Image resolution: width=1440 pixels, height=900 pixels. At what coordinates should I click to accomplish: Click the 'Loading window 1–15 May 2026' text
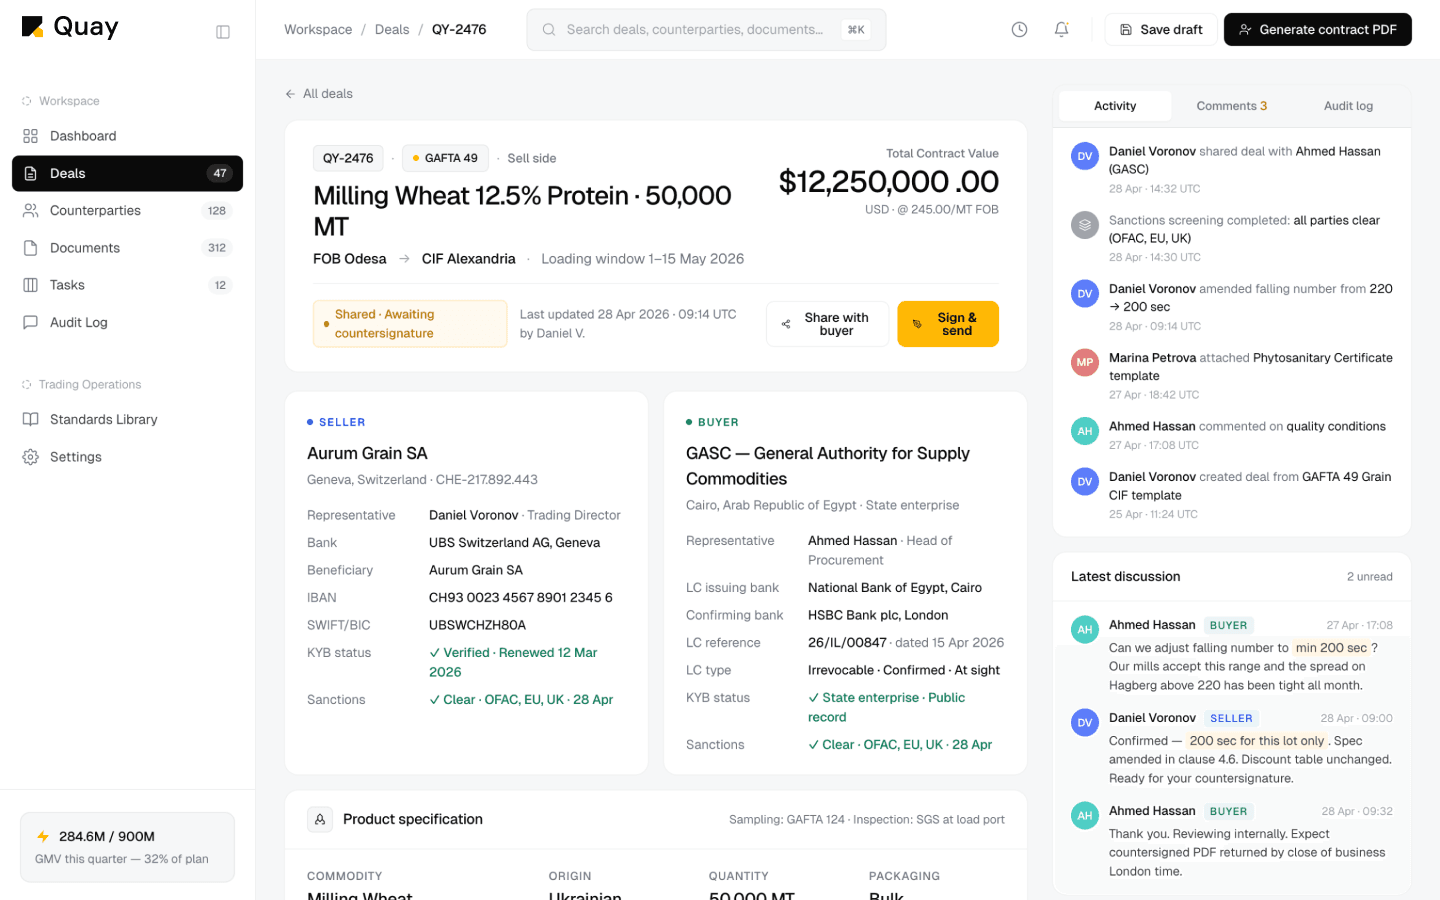[x=642, y=259]
